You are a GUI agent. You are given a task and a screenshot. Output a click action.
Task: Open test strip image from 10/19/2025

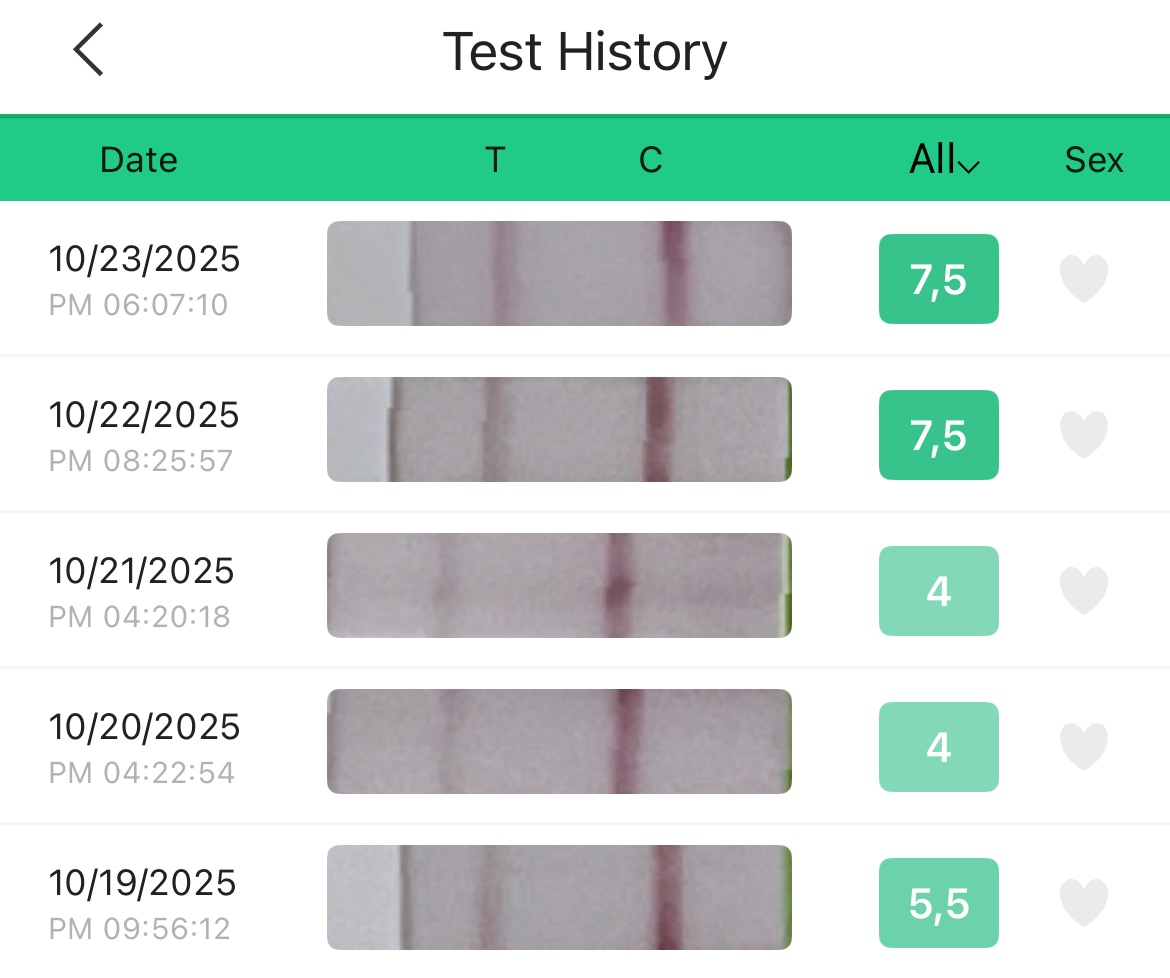click(559, 898)
